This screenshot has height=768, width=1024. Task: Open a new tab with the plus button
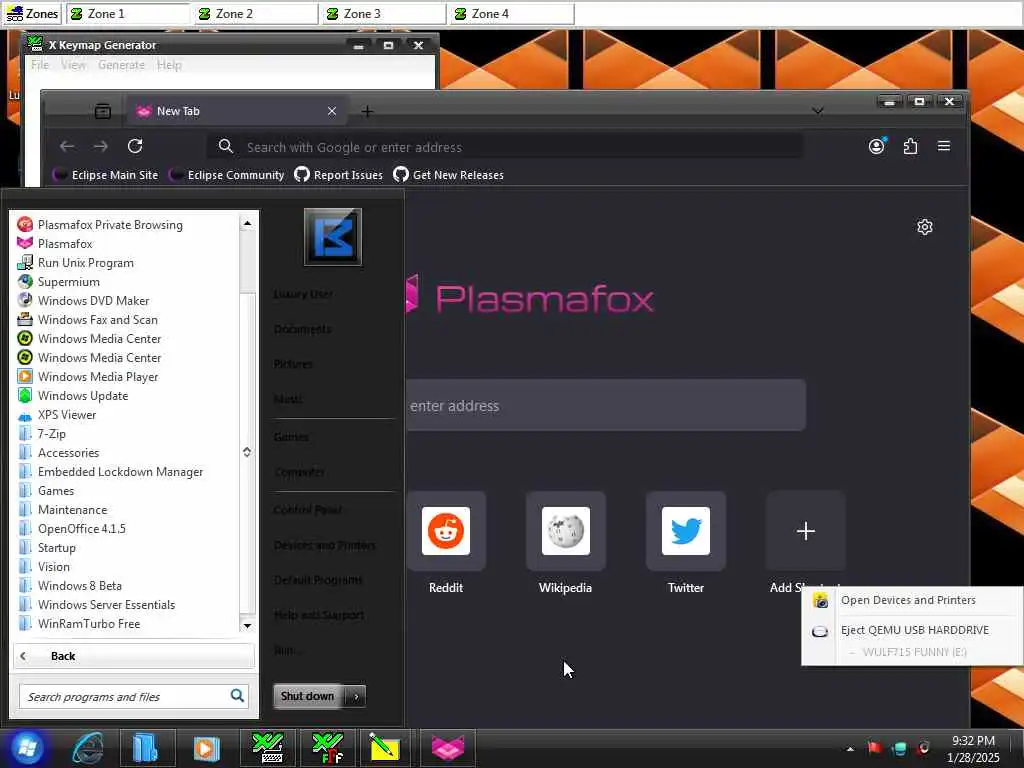point(367,112)
